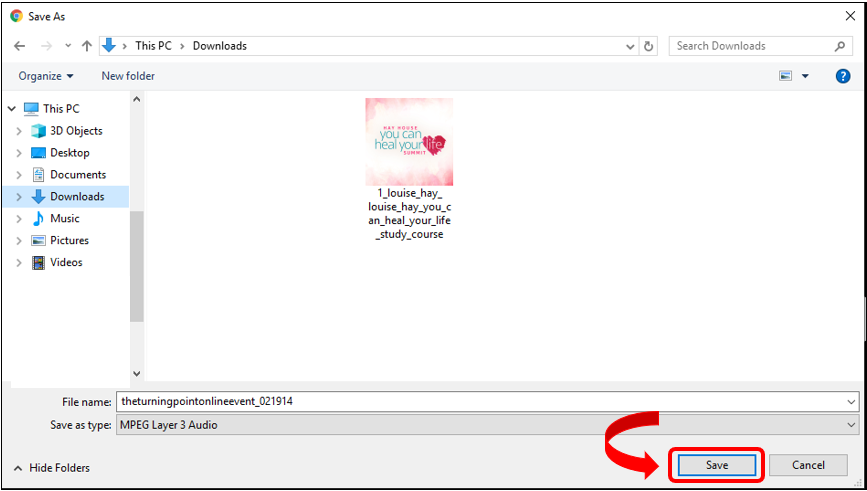Select the louise_hay study course file thumbnail
Viewport: 867px width, 491px height.
pos(409,142)
